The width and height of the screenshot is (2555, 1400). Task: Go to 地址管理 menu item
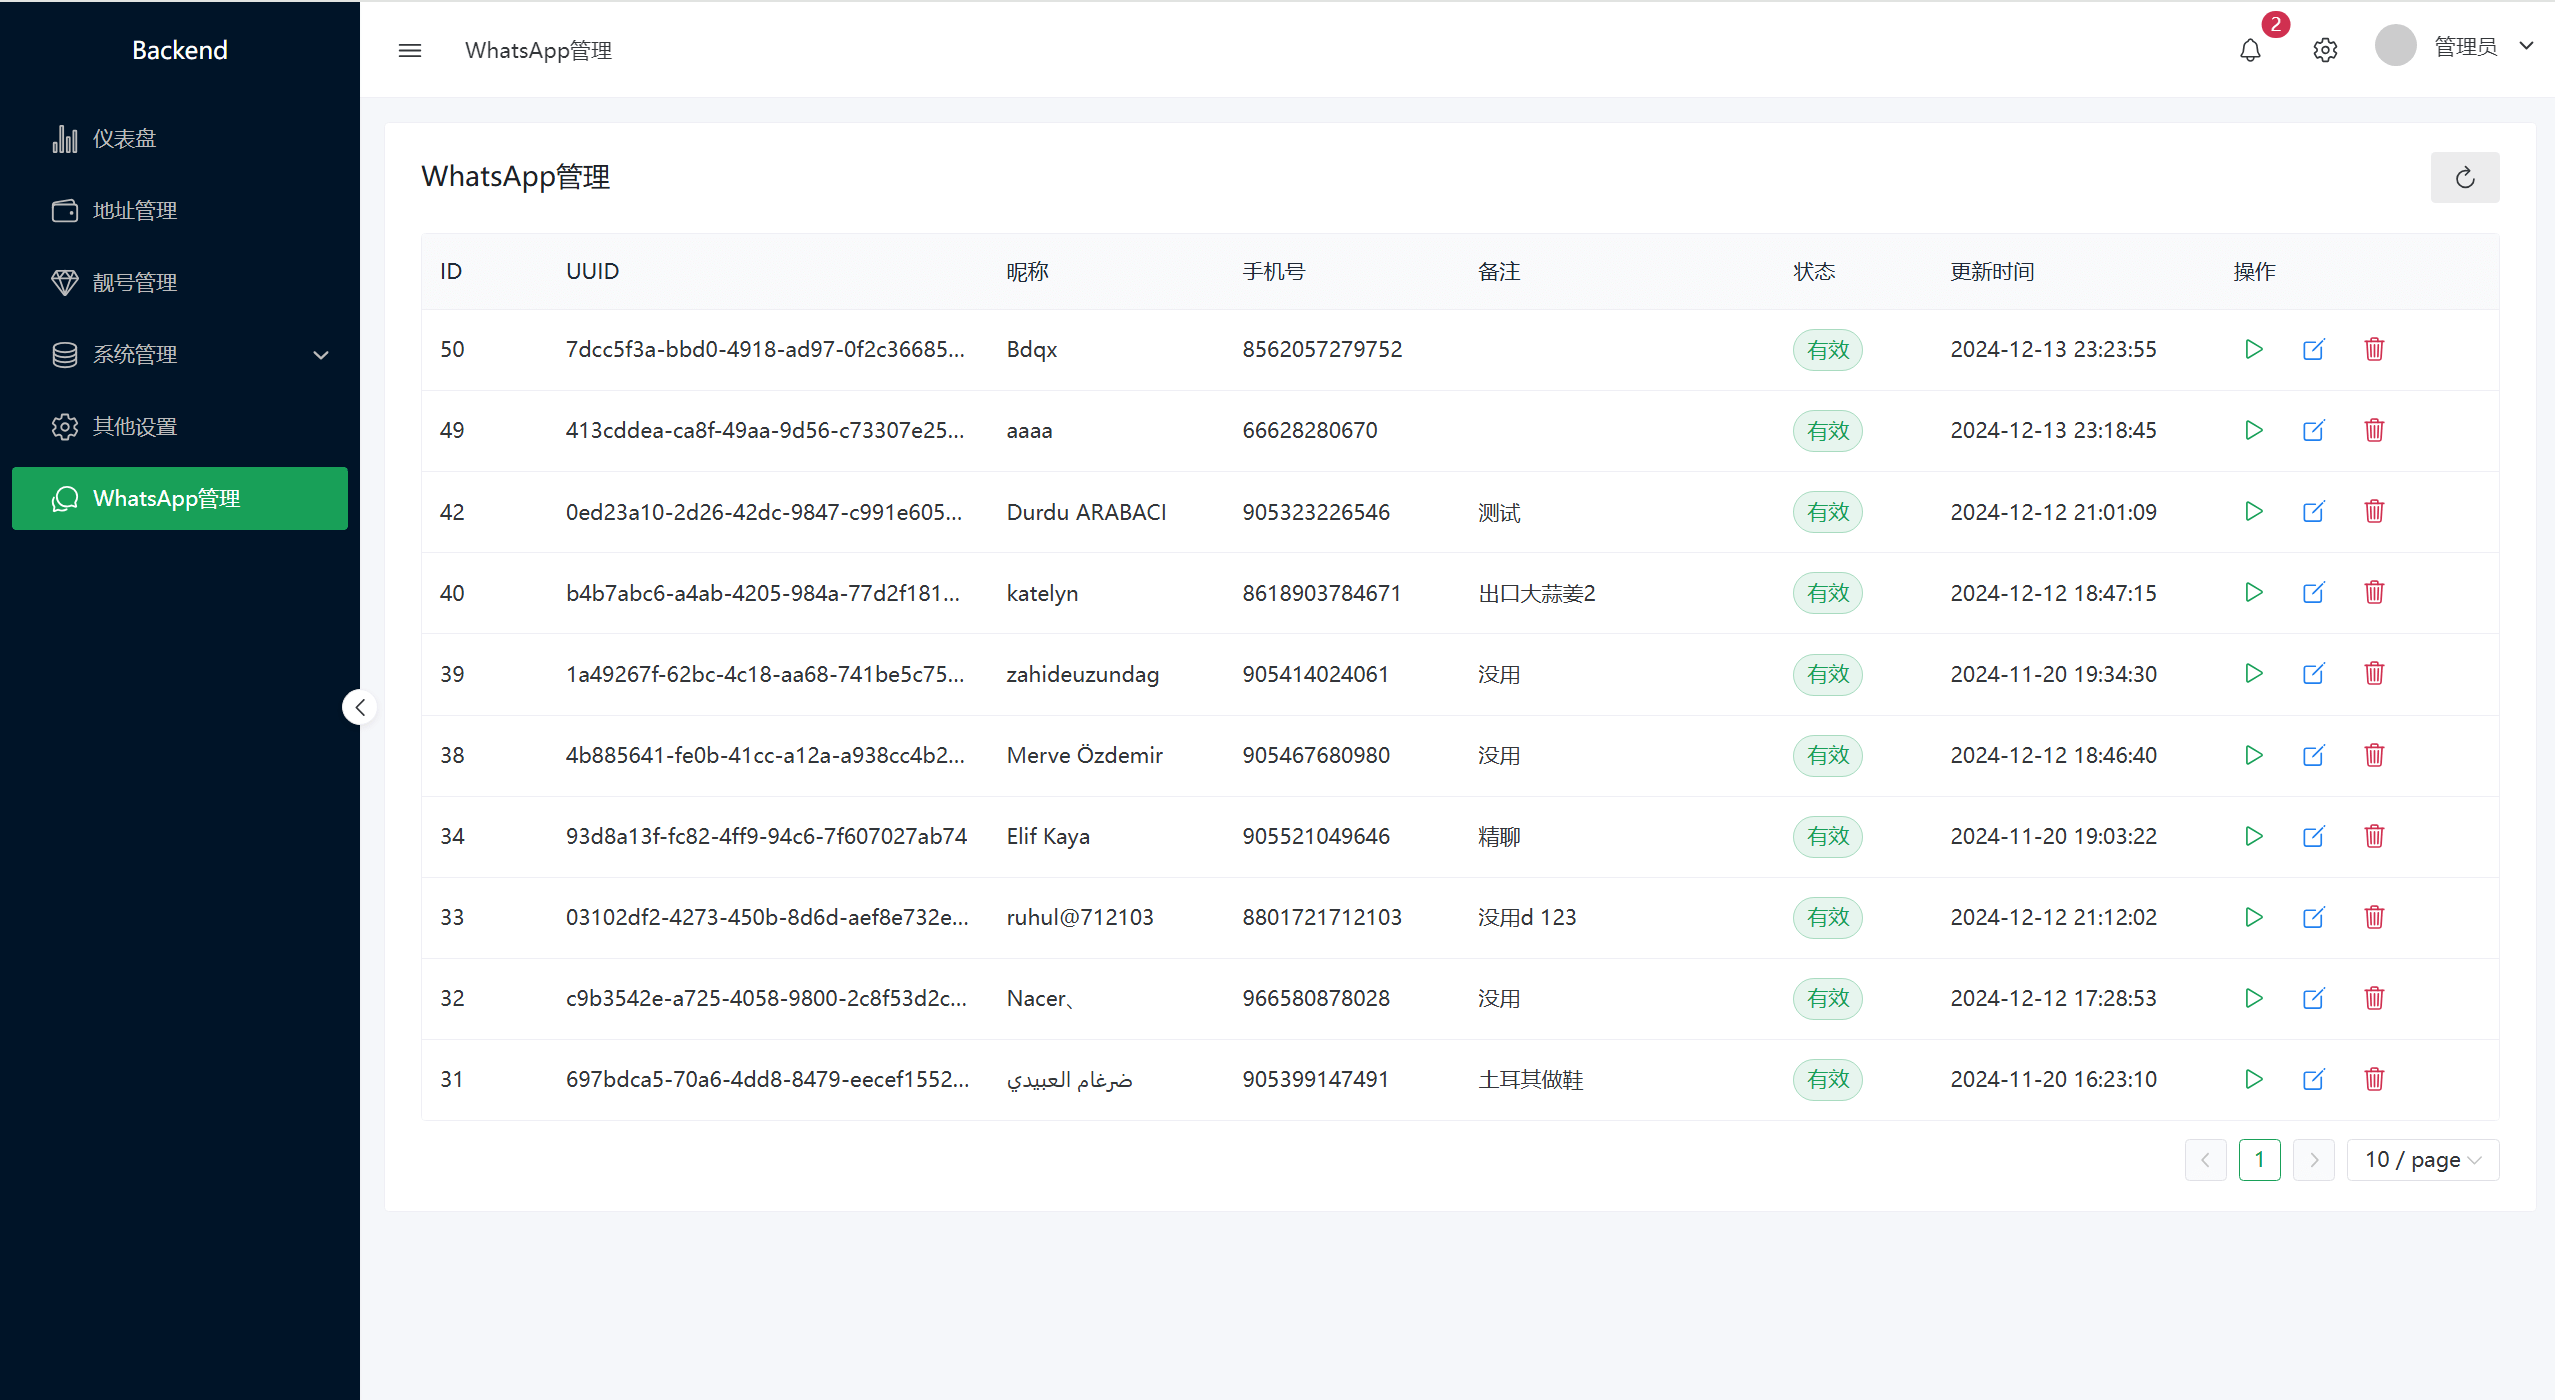(x=135, y=210)
